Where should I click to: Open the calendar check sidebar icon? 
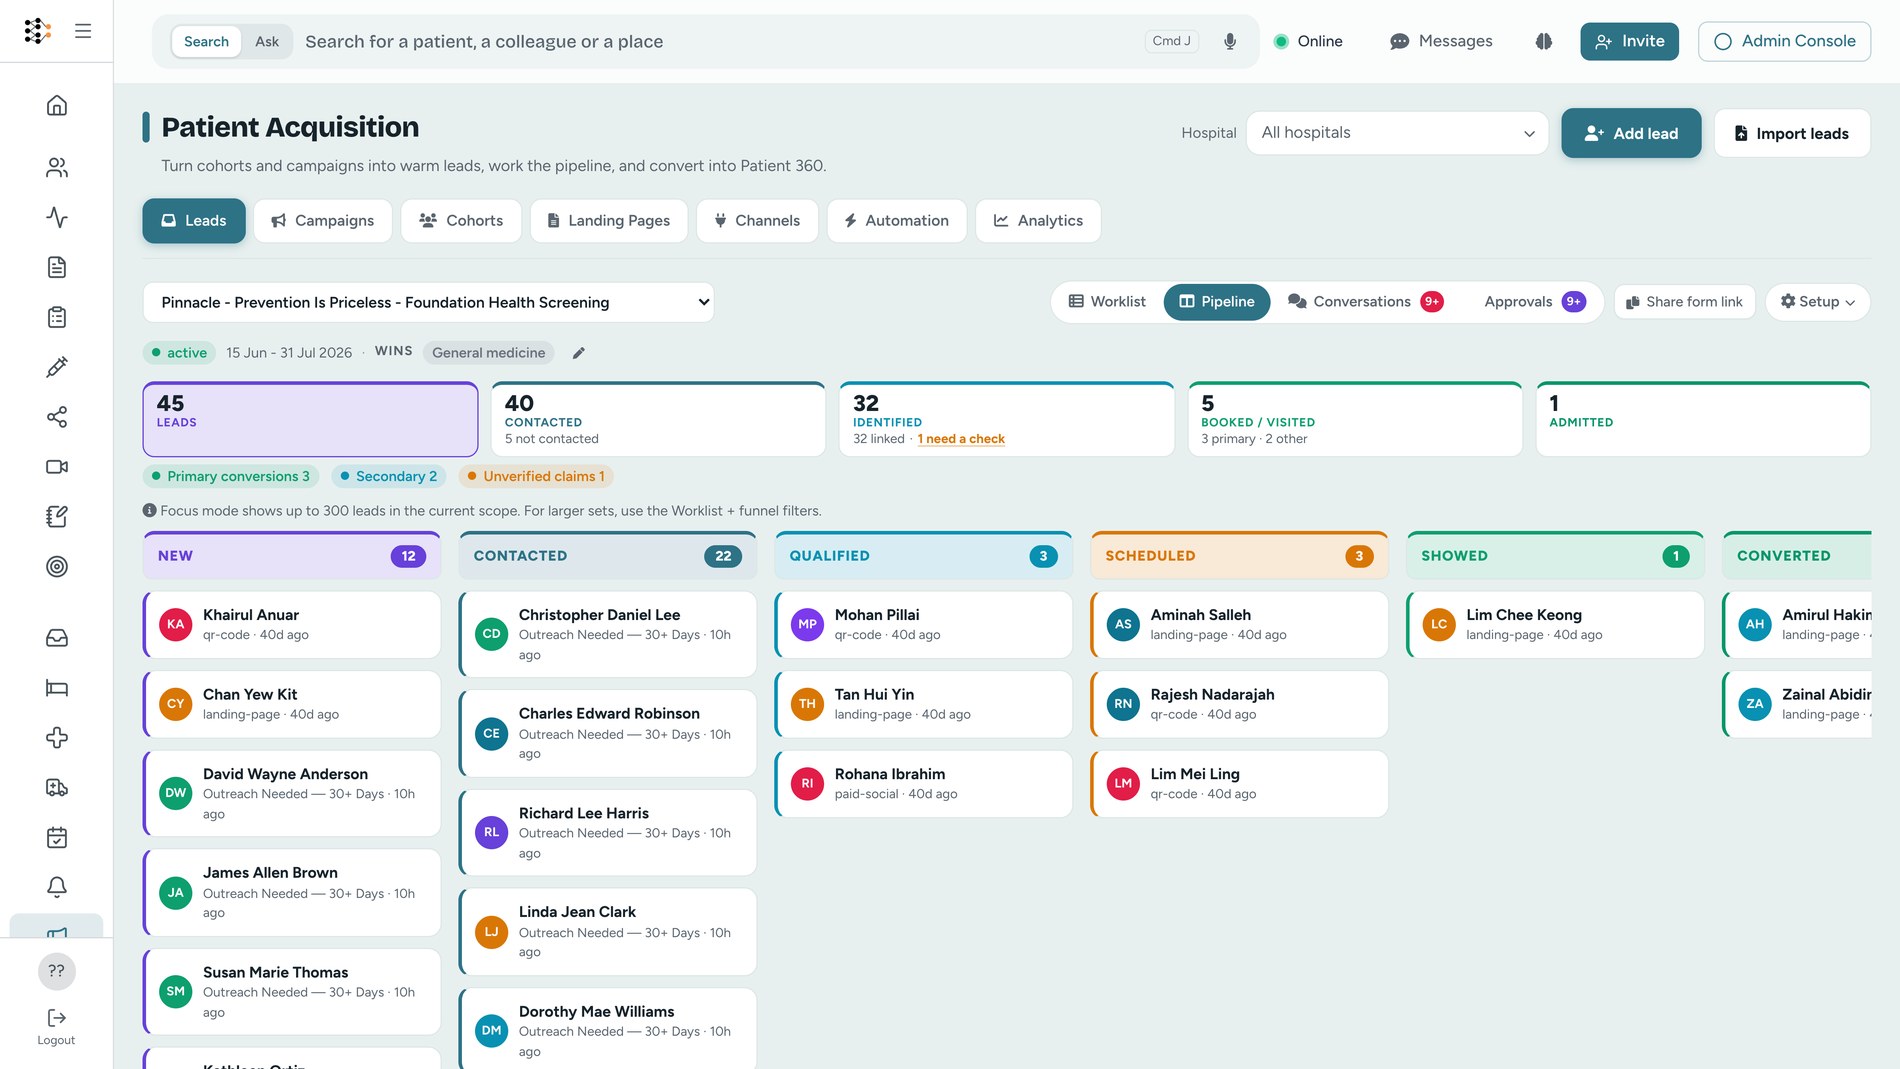(x=57, y=838)
